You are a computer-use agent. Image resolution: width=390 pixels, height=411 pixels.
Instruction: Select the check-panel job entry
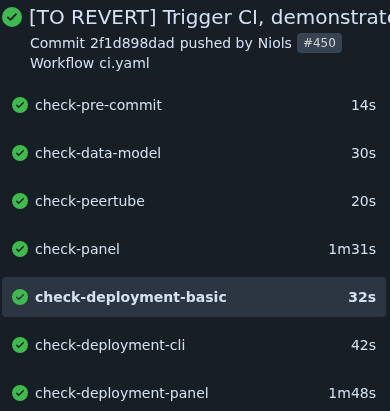tap(194, 249)
